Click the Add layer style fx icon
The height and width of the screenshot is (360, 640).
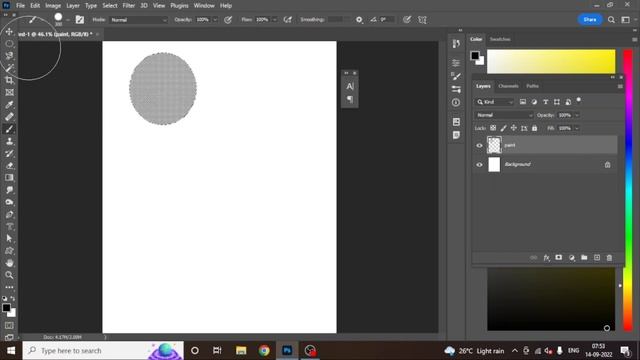pyautogui.click(x=547, y=258)
